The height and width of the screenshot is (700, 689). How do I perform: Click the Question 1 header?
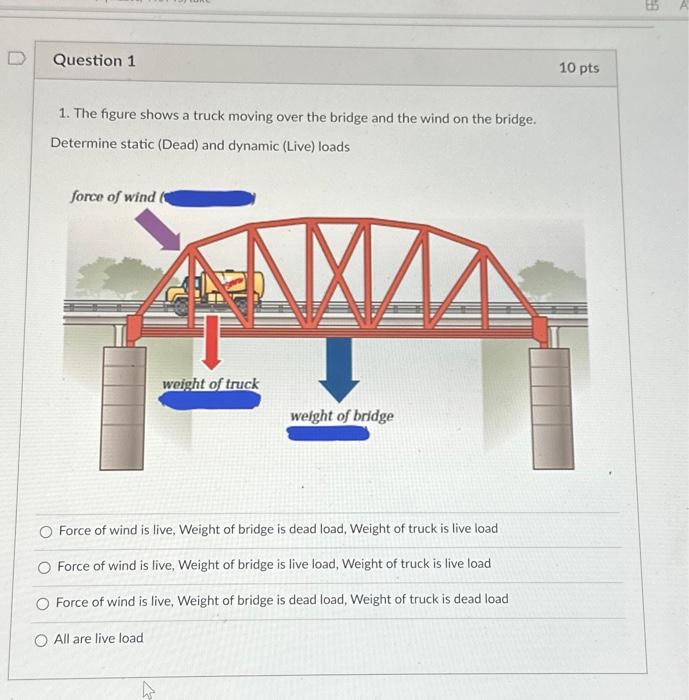[94, 60]
